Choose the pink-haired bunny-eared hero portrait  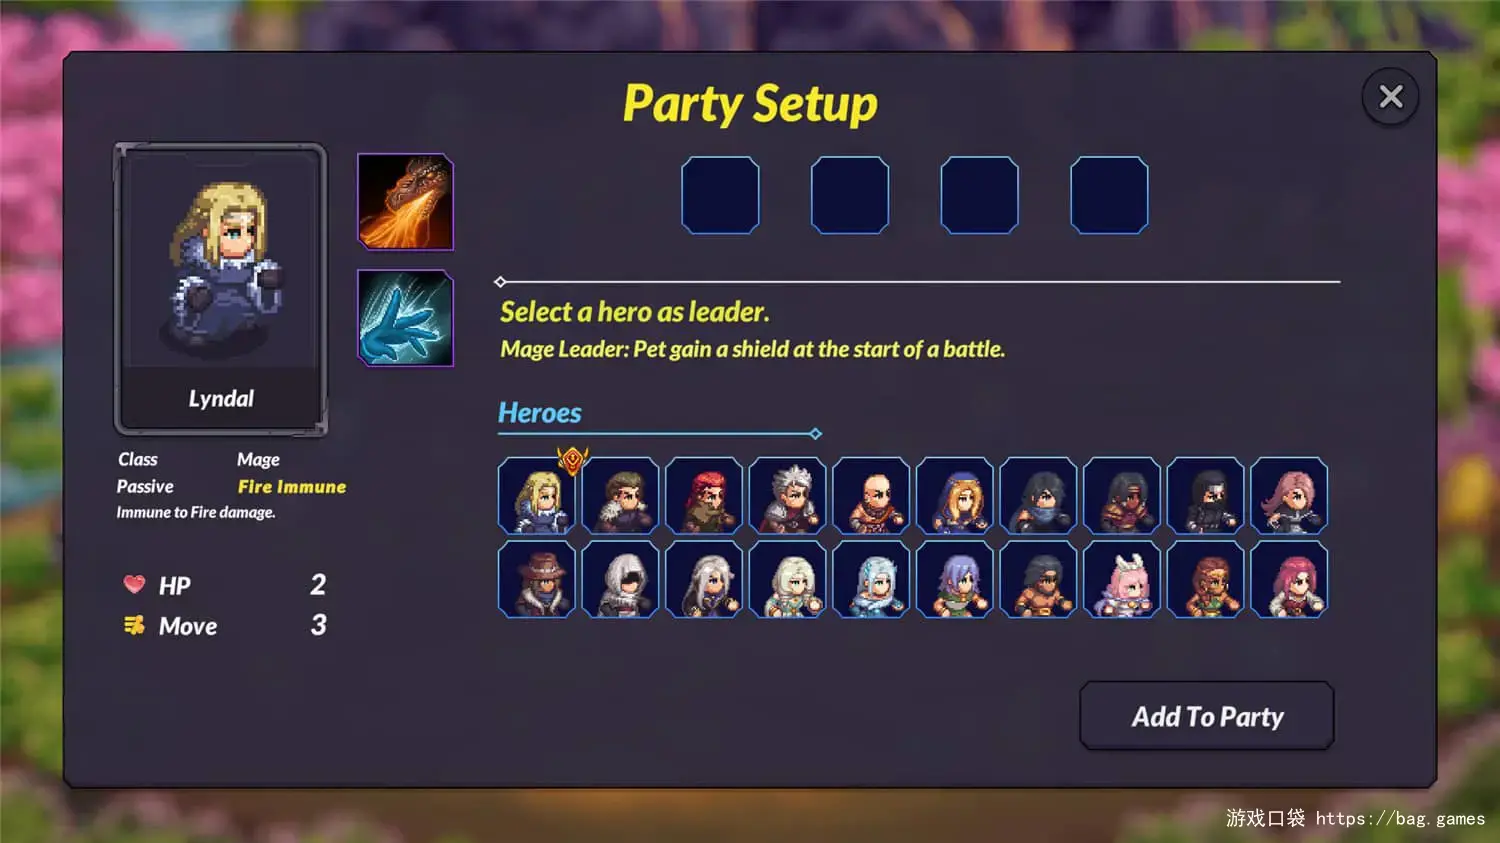coord(1122,580)
